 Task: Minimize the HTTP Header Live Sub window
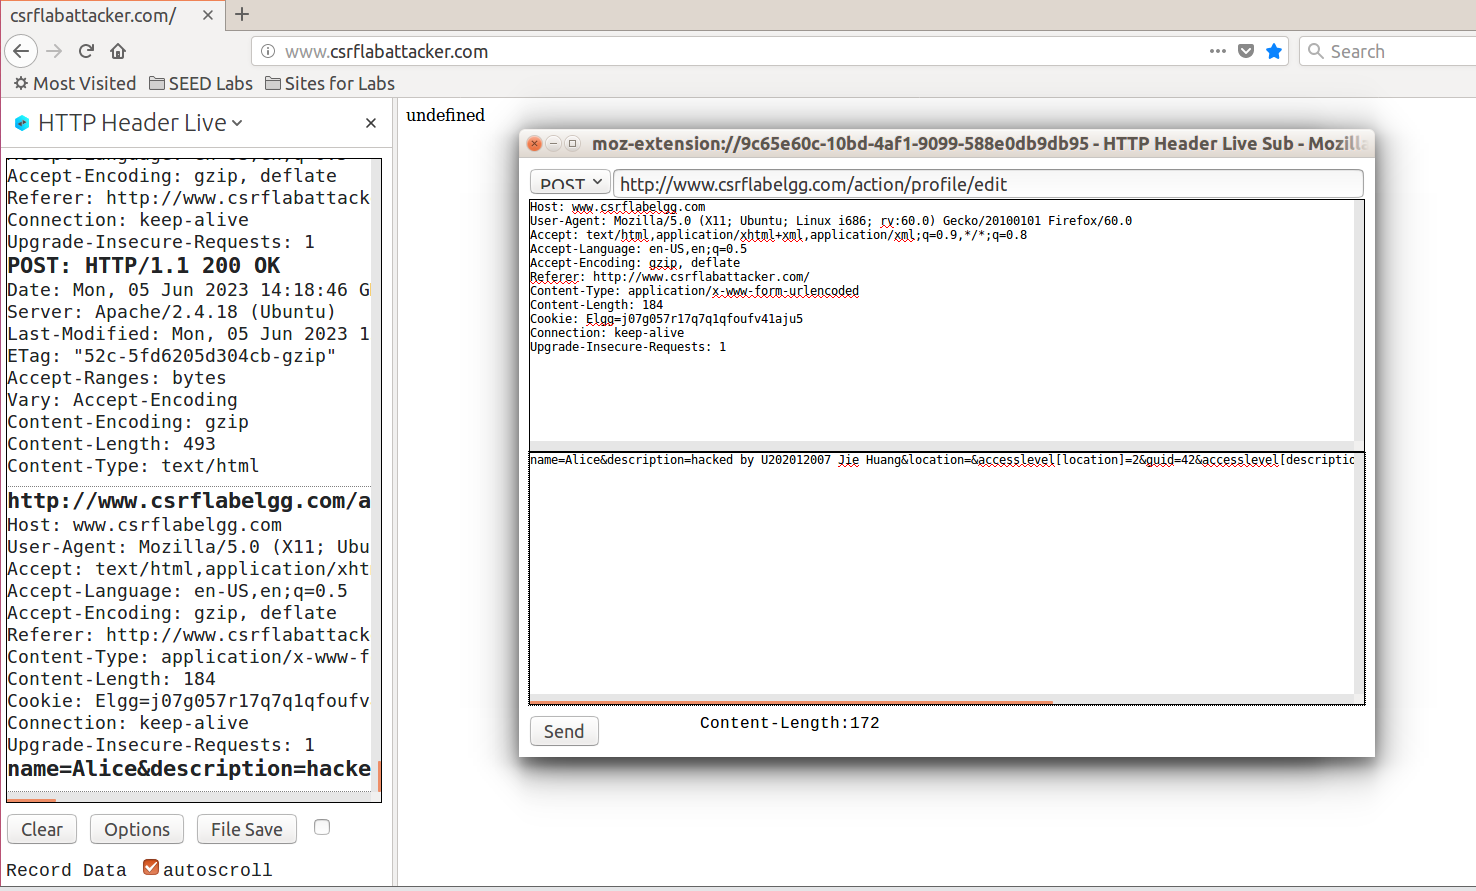pyautogui.click(x=553, y=144)
